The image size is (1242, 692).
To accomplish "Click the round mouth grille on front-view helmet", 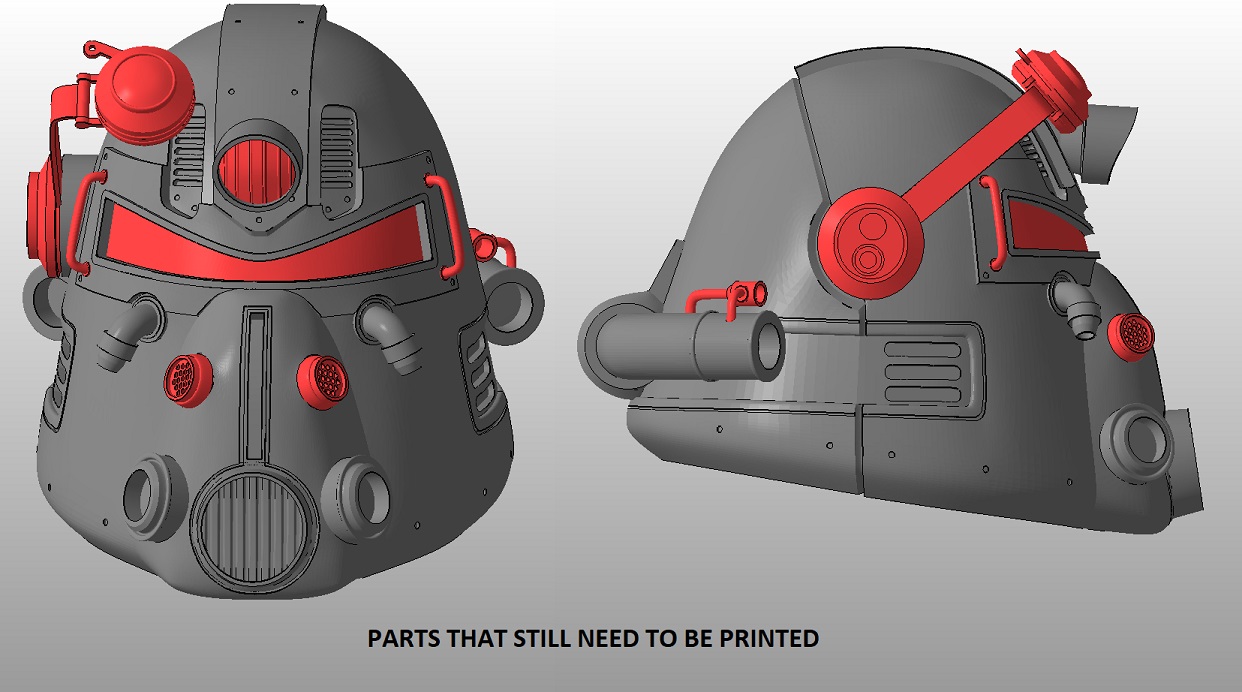I will pos(255,527).
